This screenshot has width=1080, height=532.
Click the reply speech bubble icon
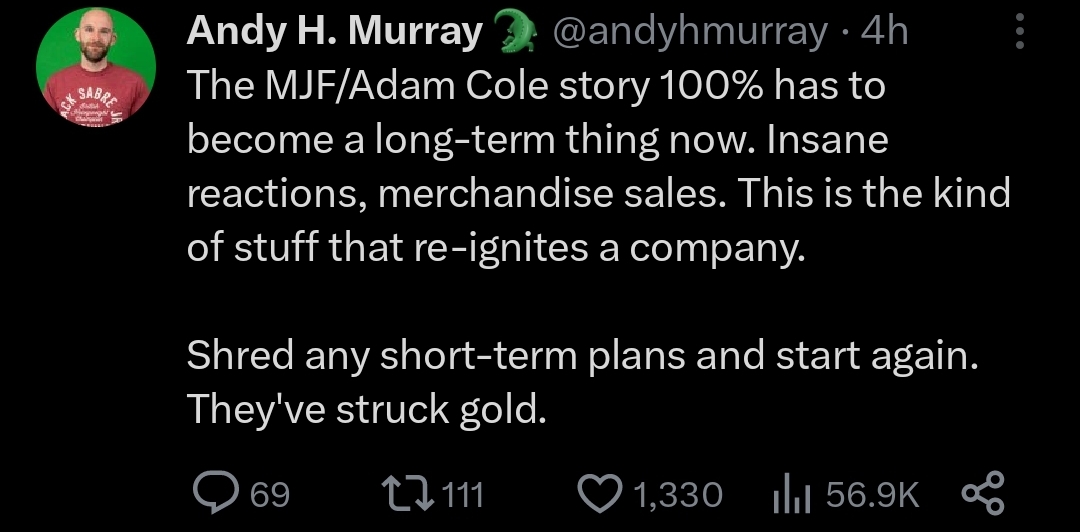point(212,494)
